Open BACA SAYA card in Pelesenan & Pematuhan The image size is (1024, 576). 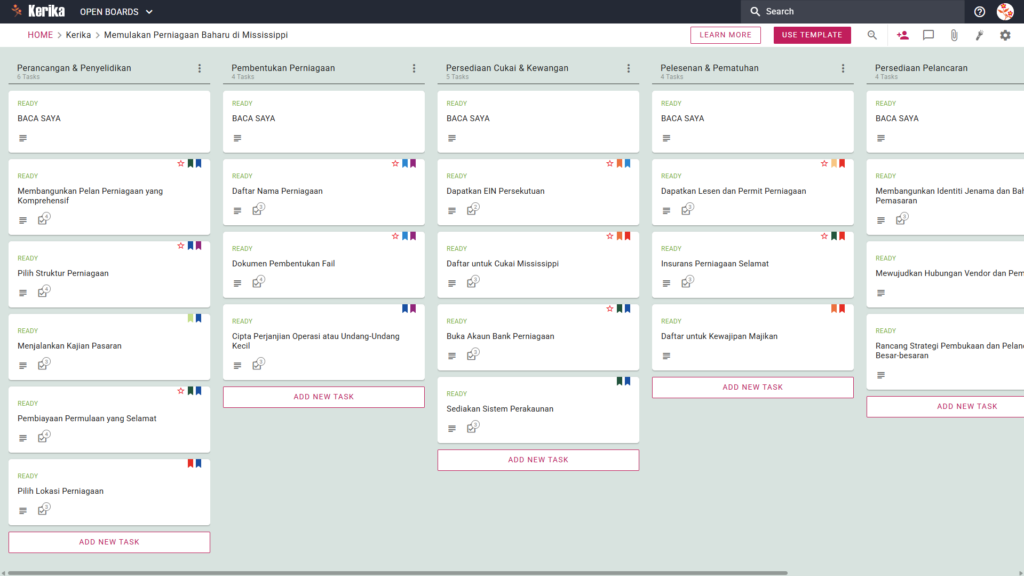point(752,121)
